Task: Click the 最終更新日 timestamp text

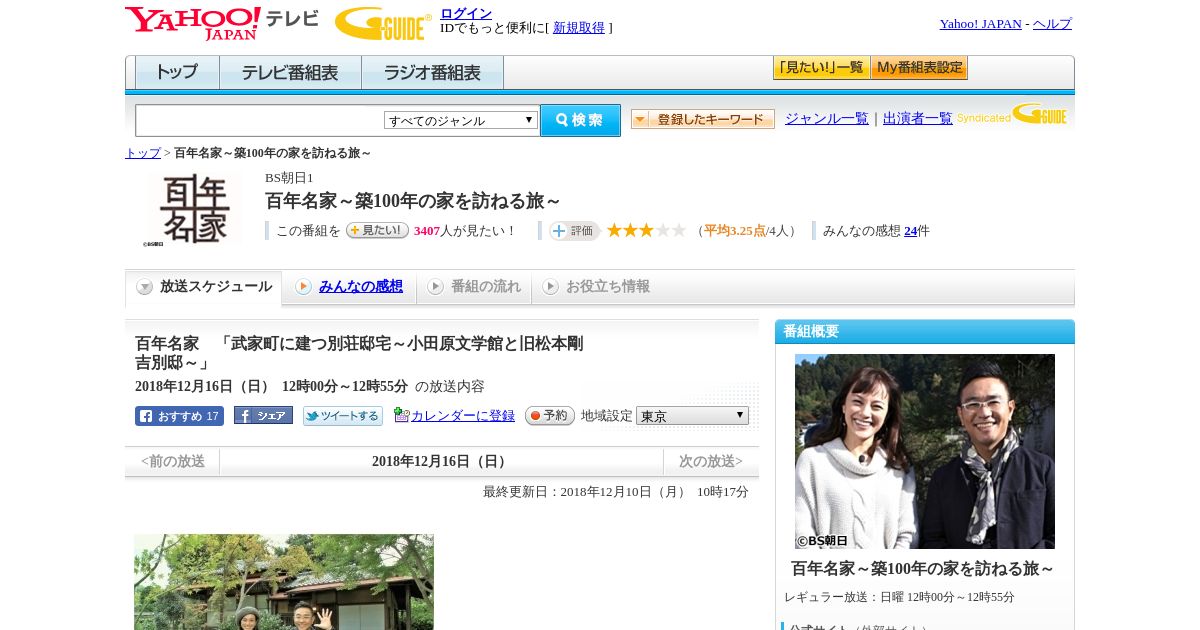Action: (x=616, y=492)
